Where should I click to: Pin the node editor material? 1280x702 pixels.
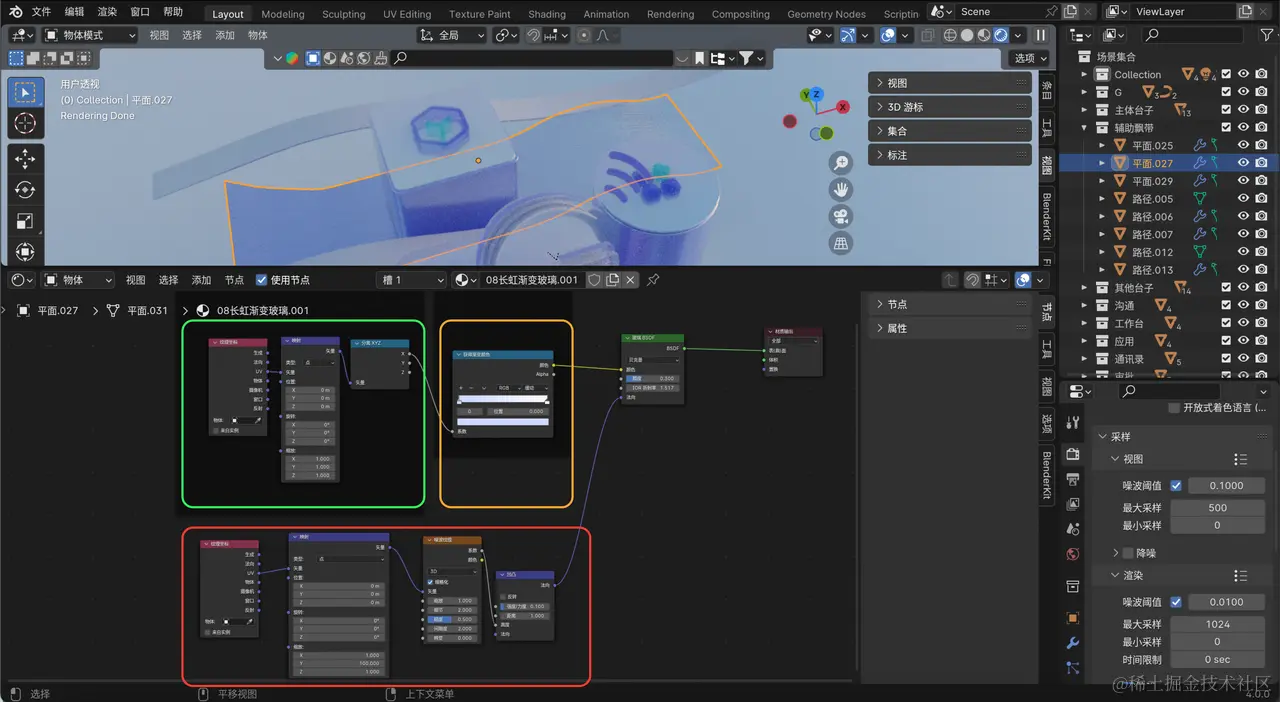pyautogui.click(x=653, y=280)
